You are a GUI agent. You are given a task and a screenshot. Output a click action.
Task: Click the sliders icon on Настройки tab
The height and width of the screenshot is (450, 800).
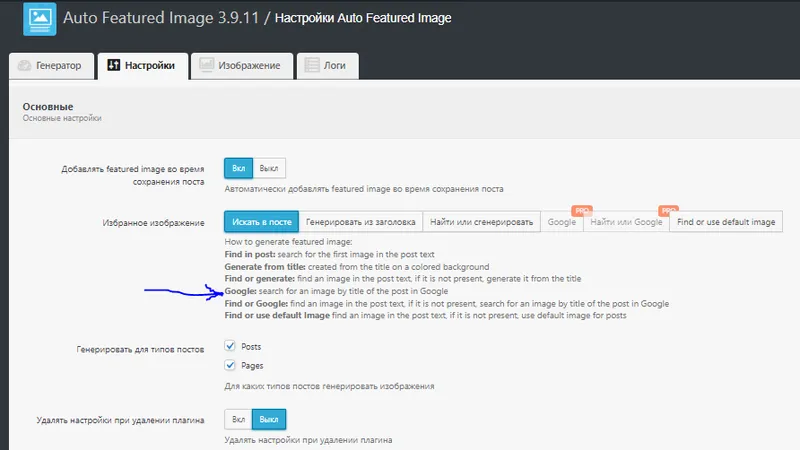(x=113, y=65)
